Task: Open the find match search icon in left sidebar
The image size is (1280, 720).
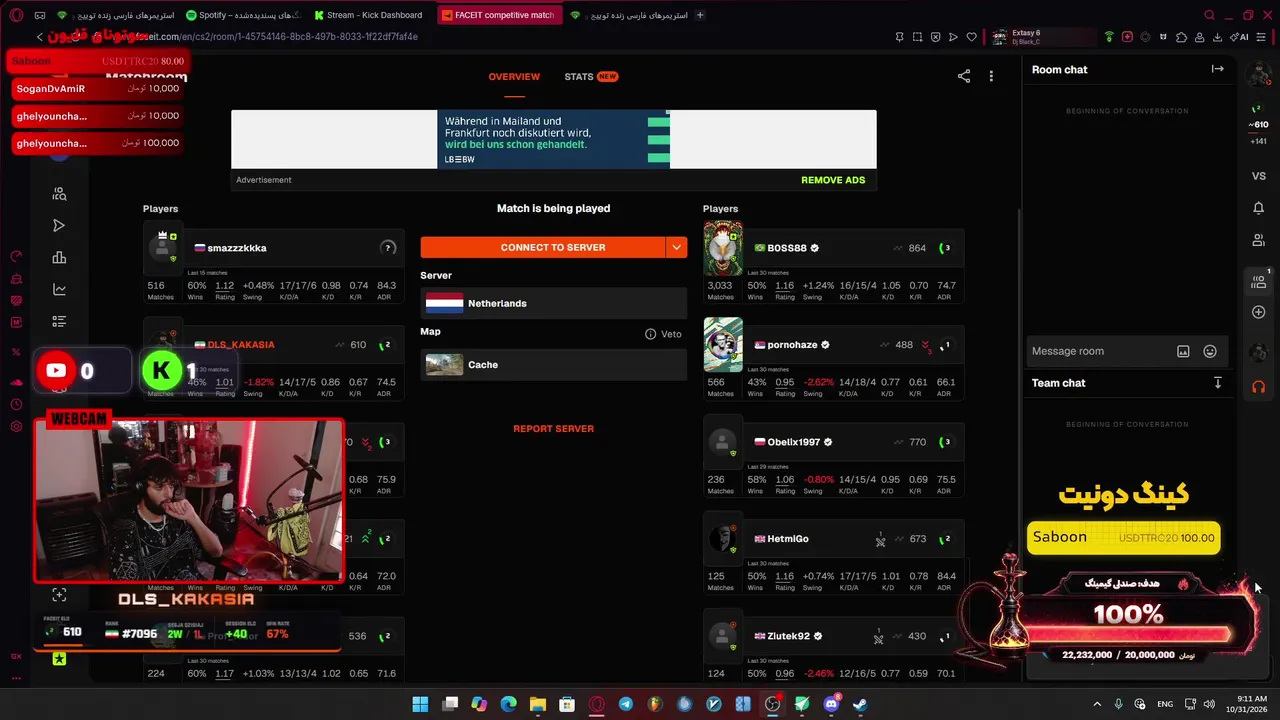Action: pos(59,194)
